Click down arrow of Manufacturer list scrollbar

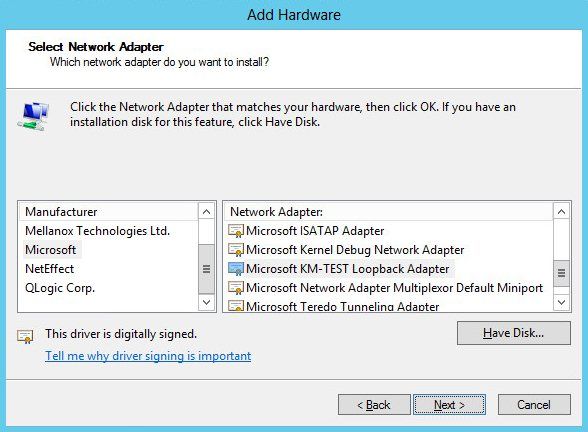[x=206, y=302]
